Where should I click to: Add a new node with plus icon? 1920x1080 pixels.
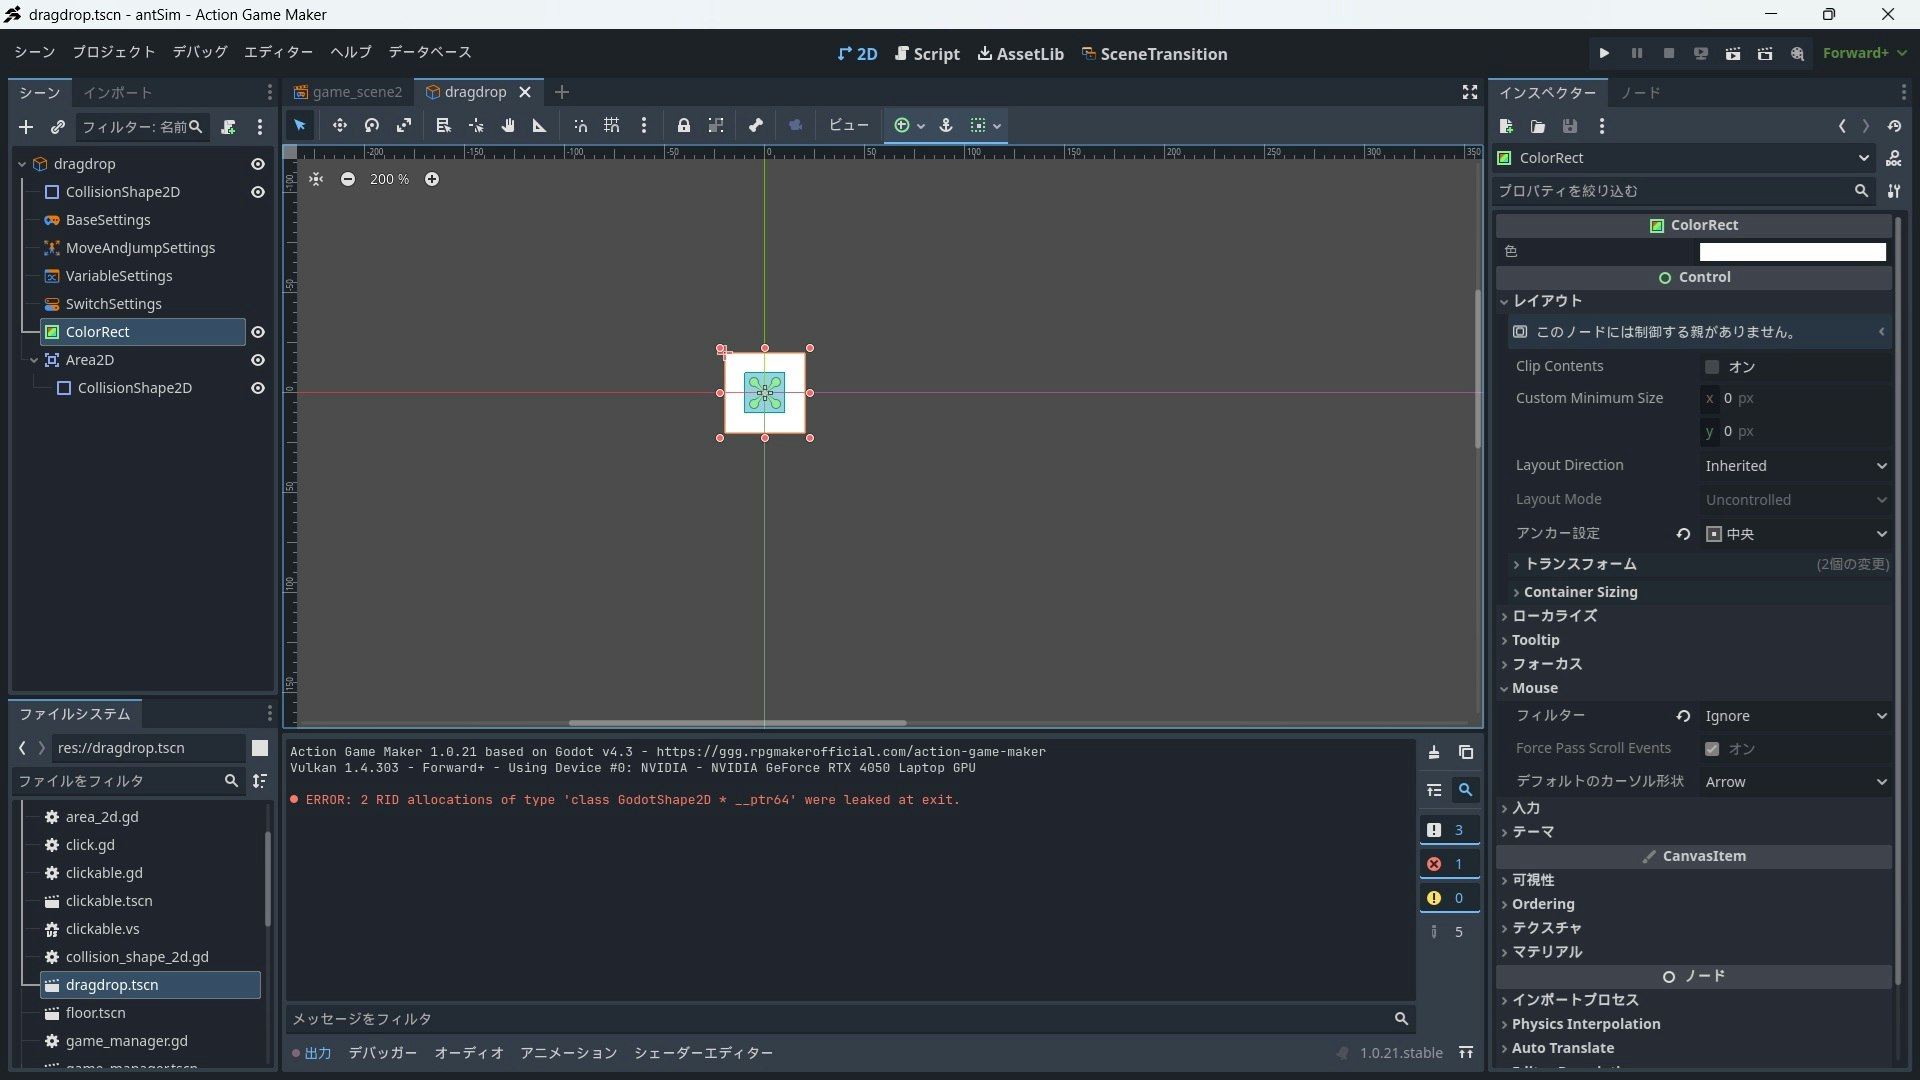(x=26, y=127)
